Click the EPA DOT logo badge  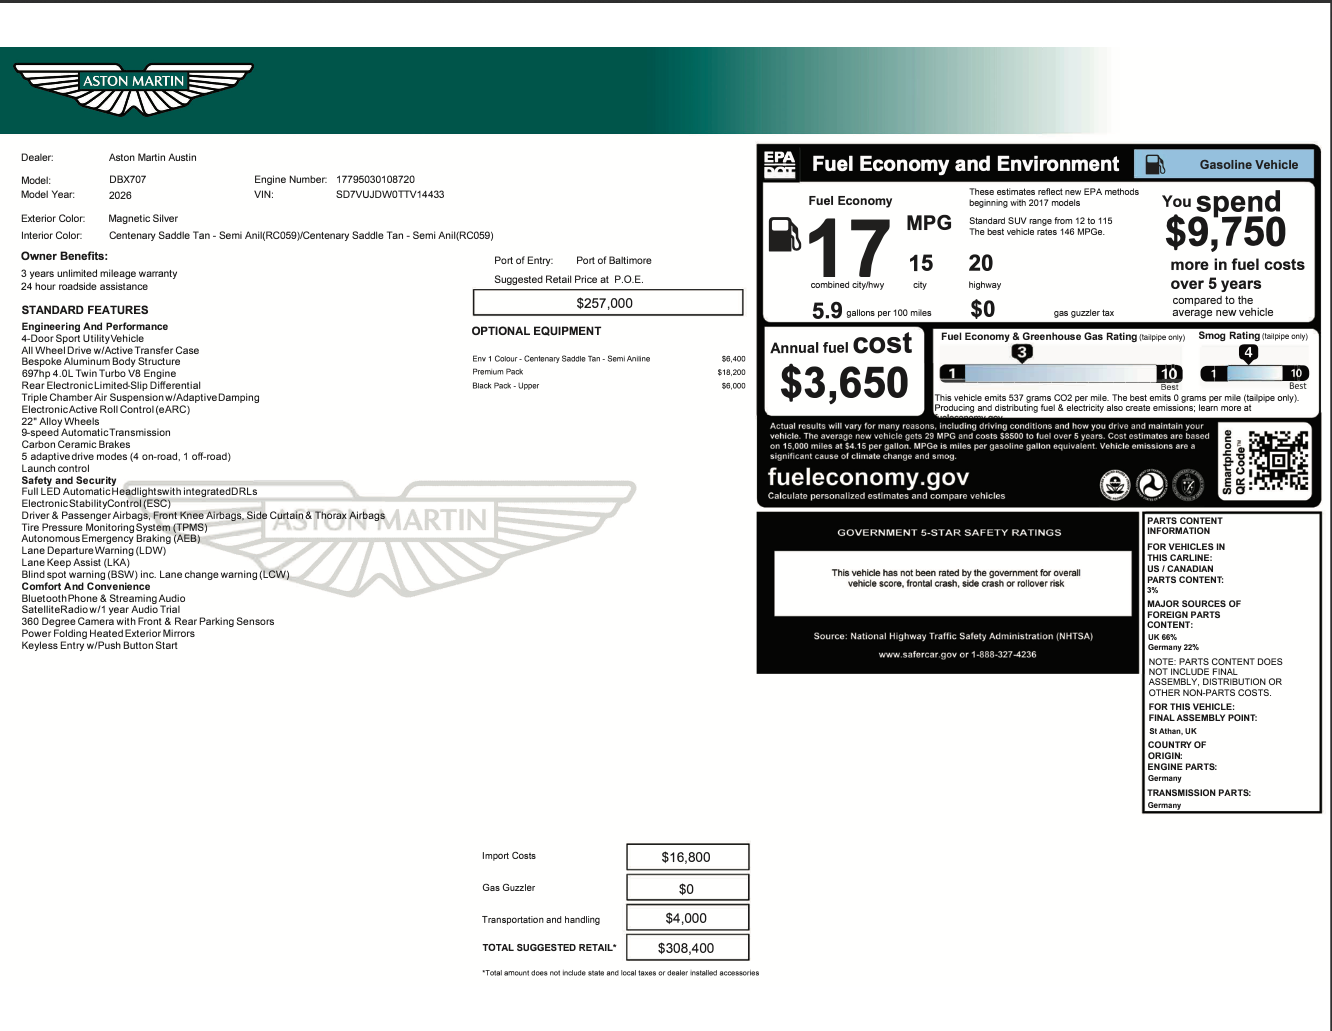coord(780,164)
